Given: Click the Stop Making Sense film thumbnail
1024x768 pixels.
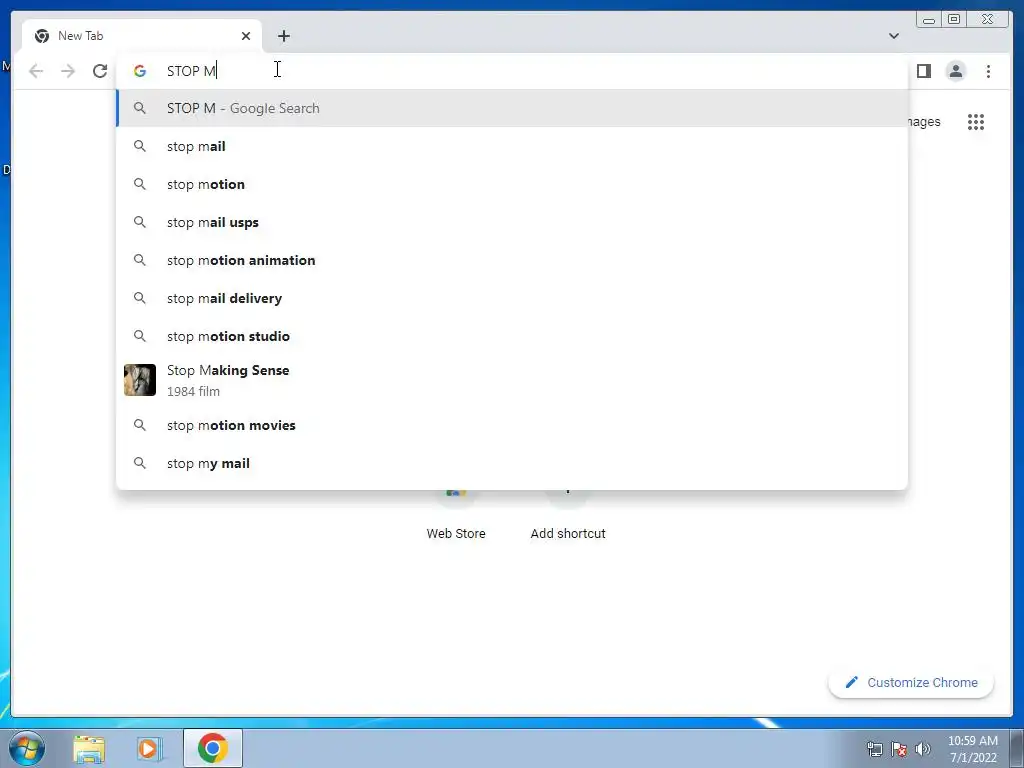Looking at the screenshot, I should pyautogui.click(x=140, y=380).
